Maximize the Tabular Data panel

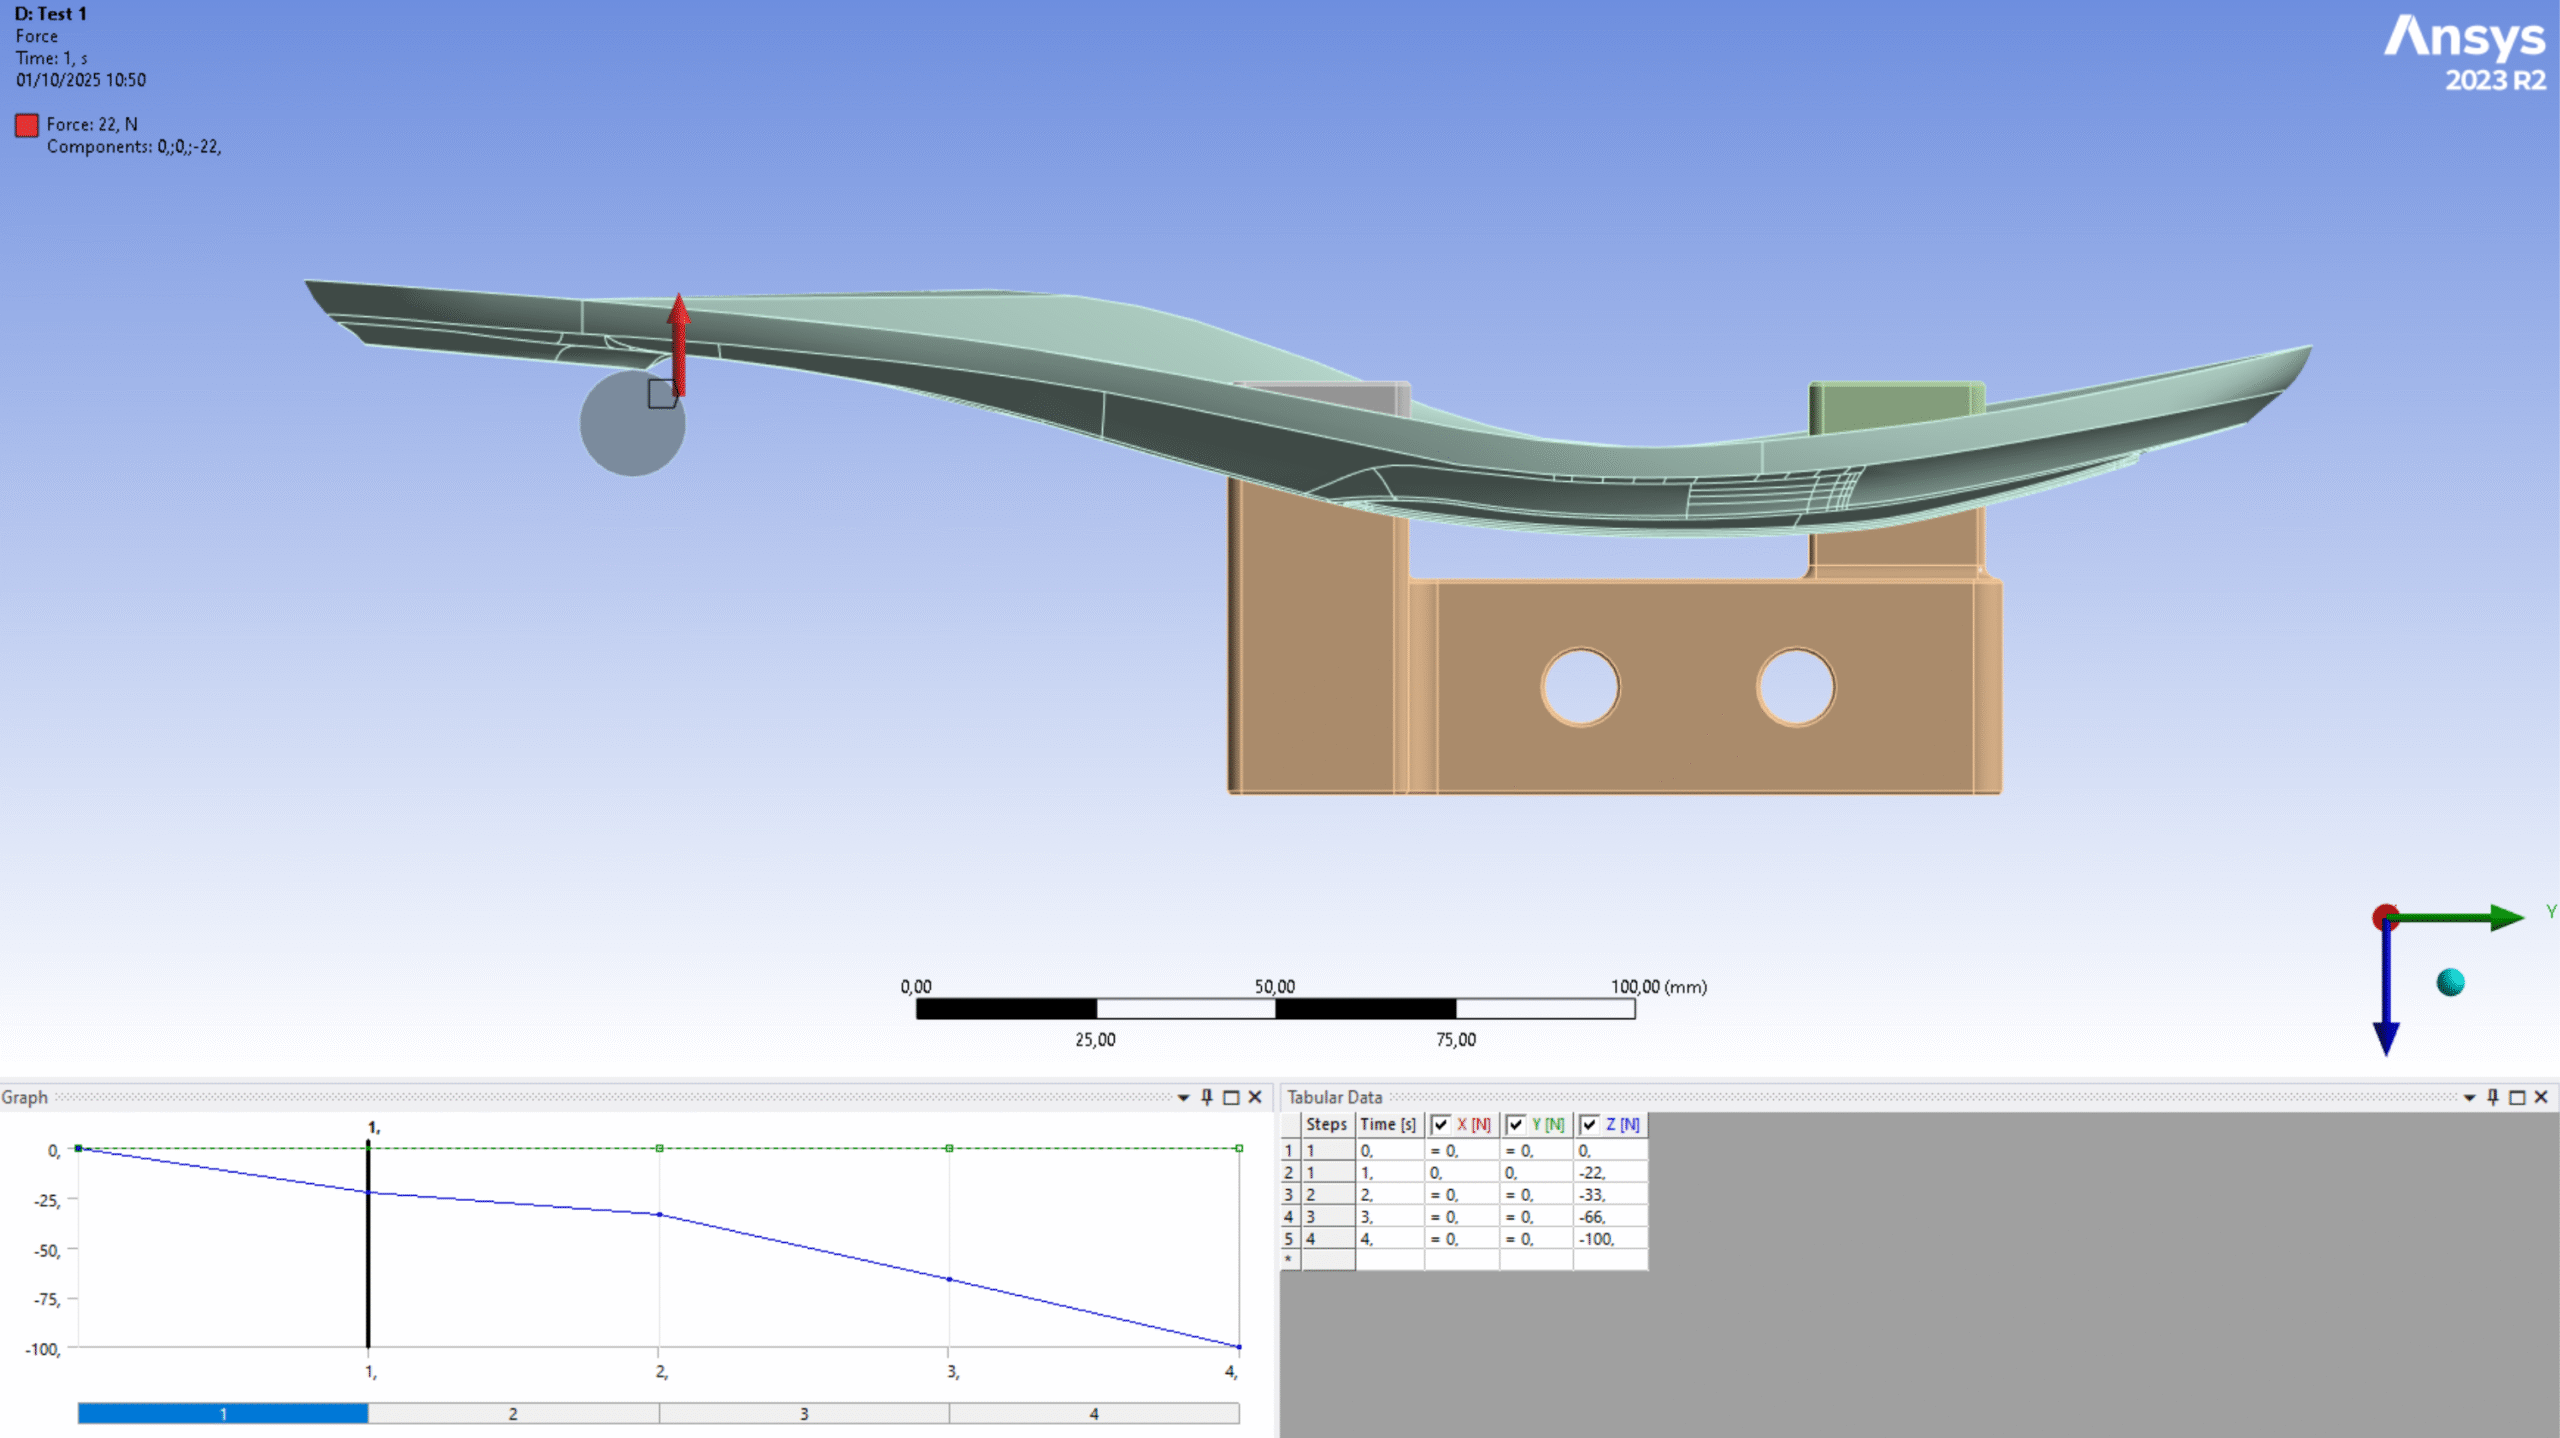pyautogui.click(x=2517, y=1097)
